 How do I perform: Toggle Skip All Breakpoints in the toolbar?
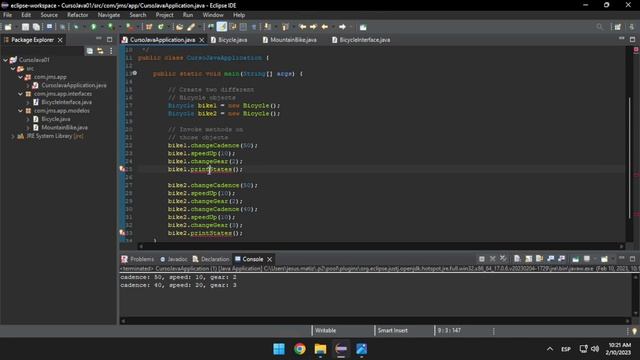tap(62, 27)
